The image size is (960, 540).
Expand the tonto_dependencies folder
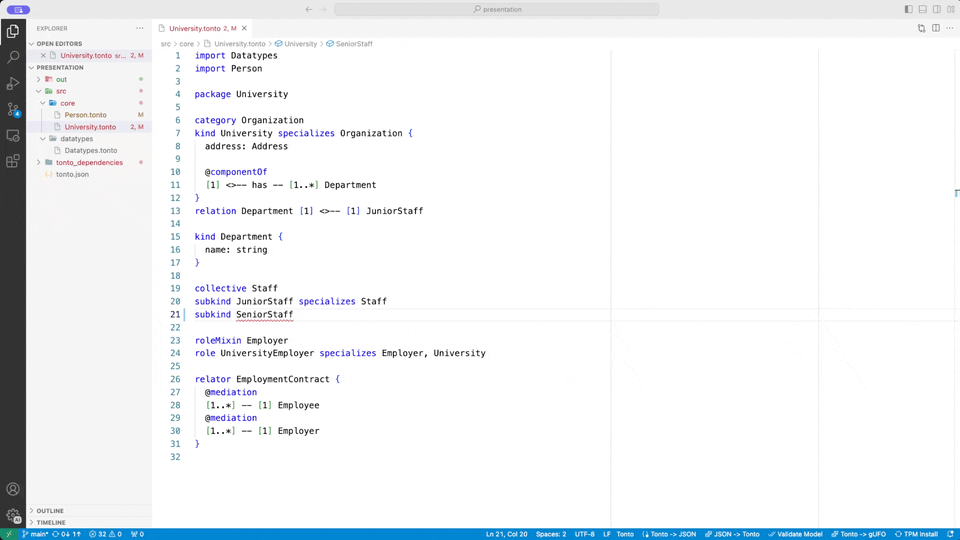tap(39, 163)
